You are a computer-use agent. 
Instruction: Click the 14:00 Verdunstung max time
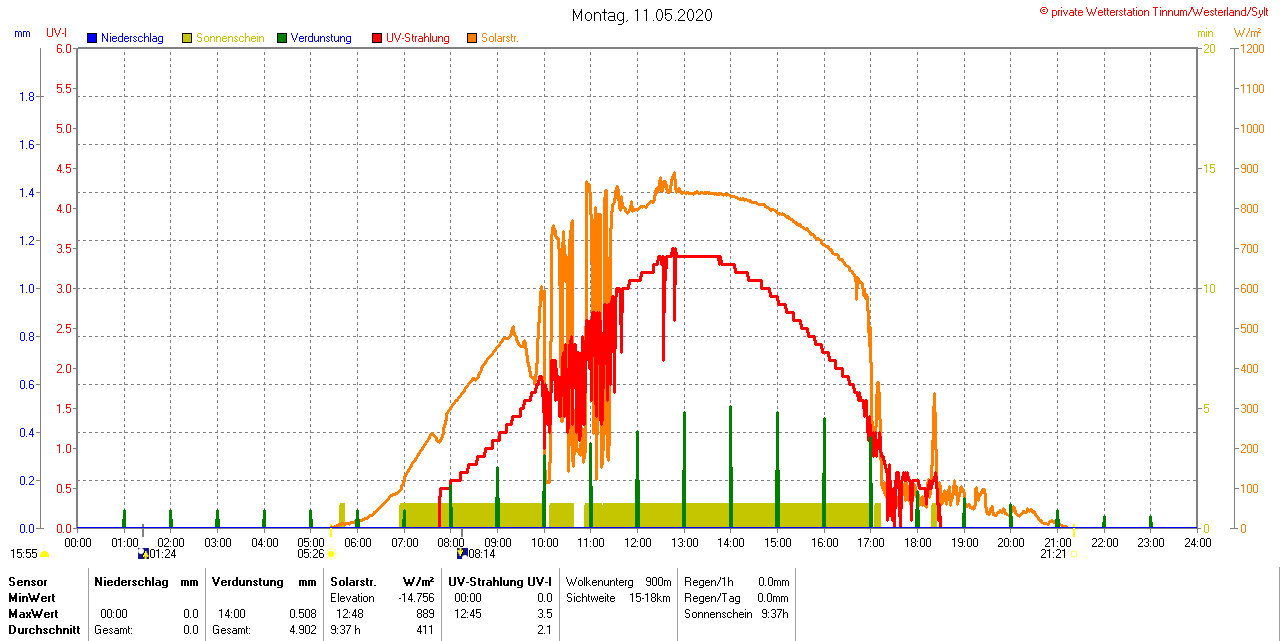coord(232,613)
